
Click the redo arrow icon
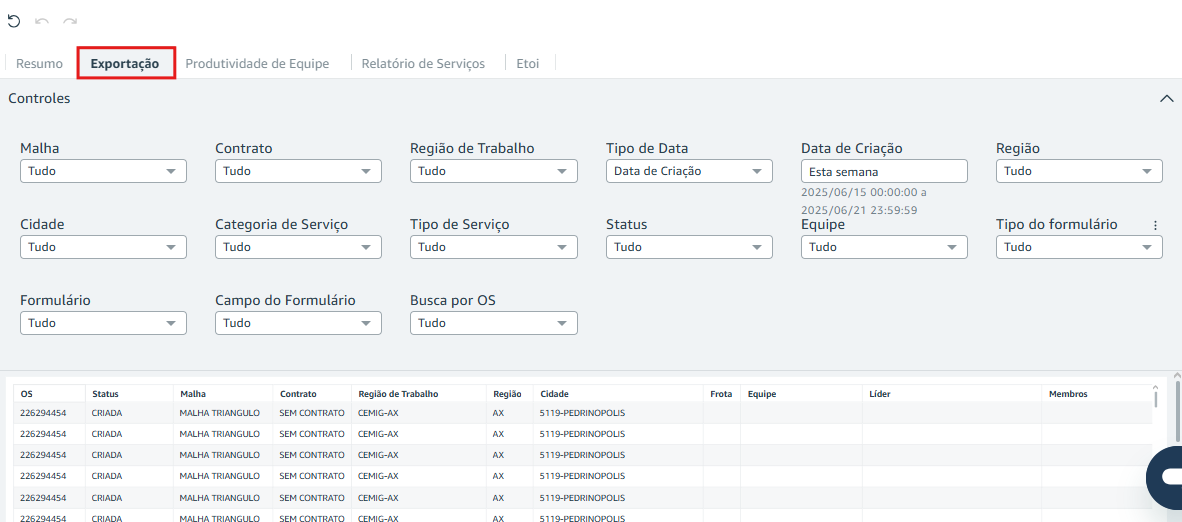point(70,21)
